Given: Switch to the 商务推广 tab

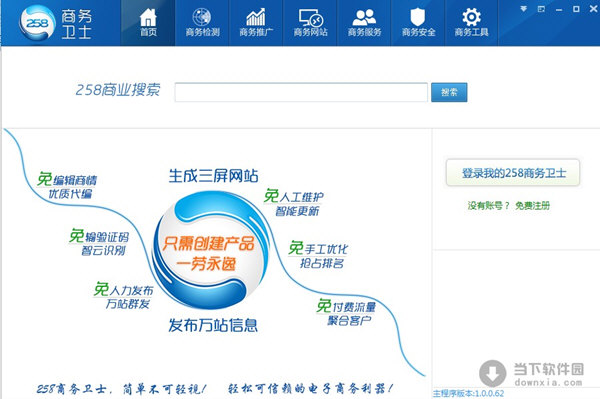Looking at the screenshot, I should [x=256, y=23].
